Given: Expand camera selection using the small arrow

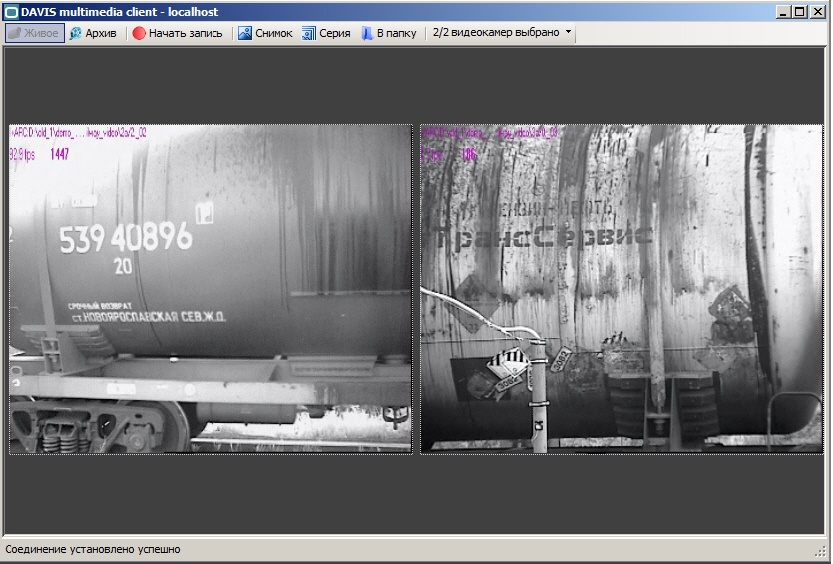Looking at the screenshot, I should click(568, 32).
